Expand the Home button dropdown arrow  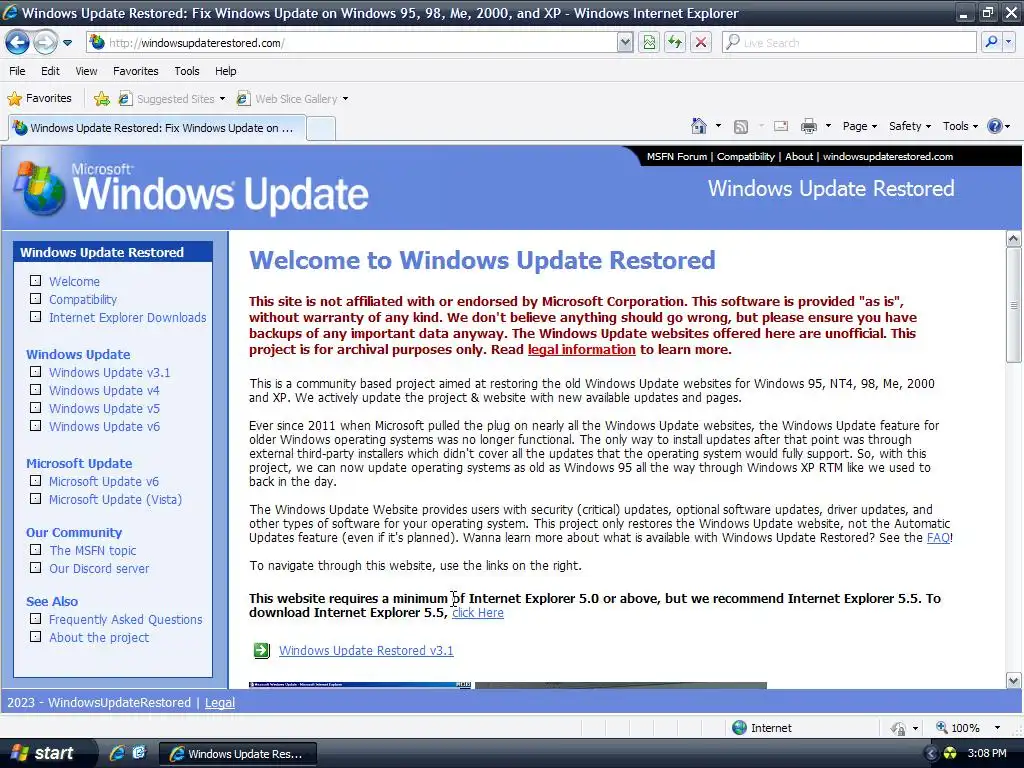(718, 126)
